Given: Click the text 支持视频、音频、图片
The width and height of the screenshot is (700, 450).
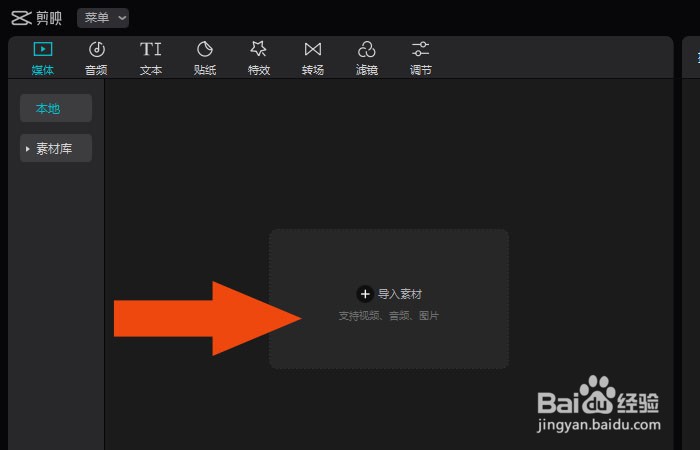Looking at the screenshot, I should click(x=389, y=316).
